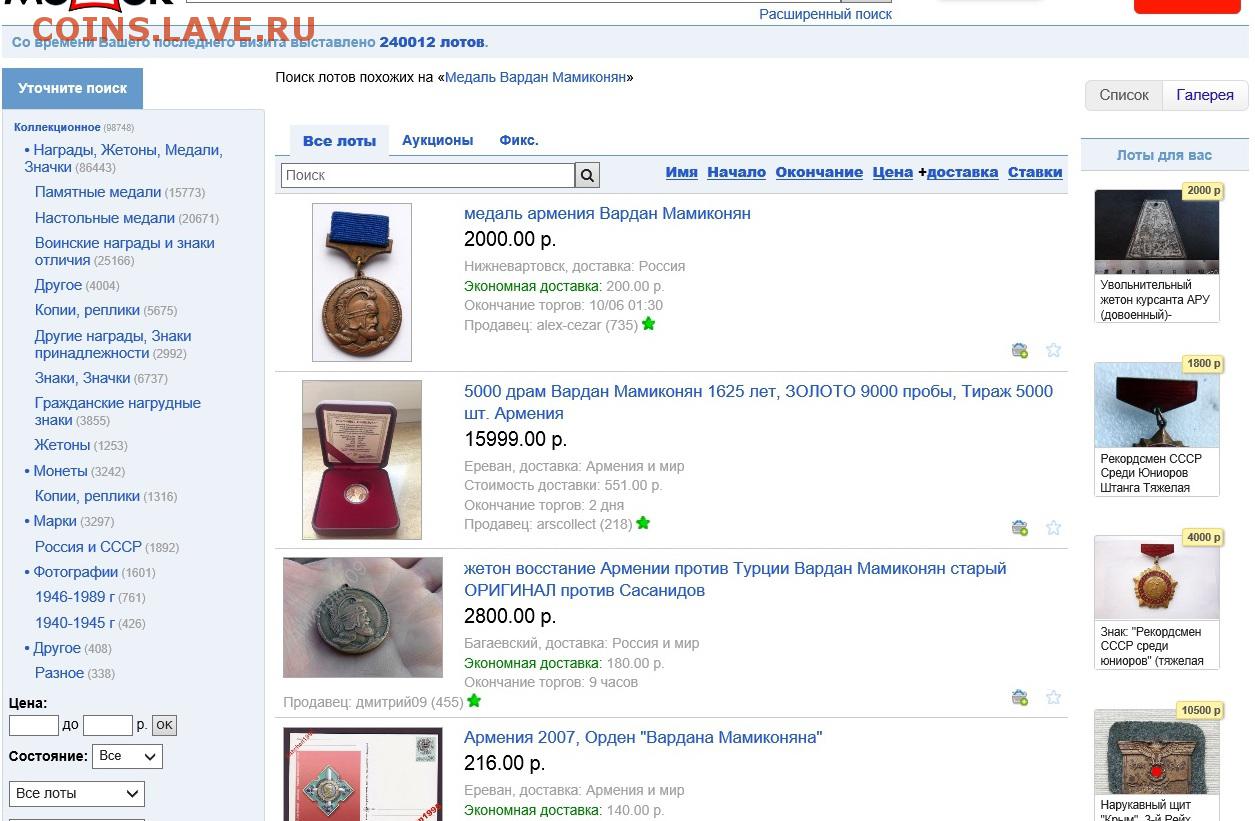Click the OK price filter button
This screenshot has height=821, width=1255.
[x=164, y=725]
